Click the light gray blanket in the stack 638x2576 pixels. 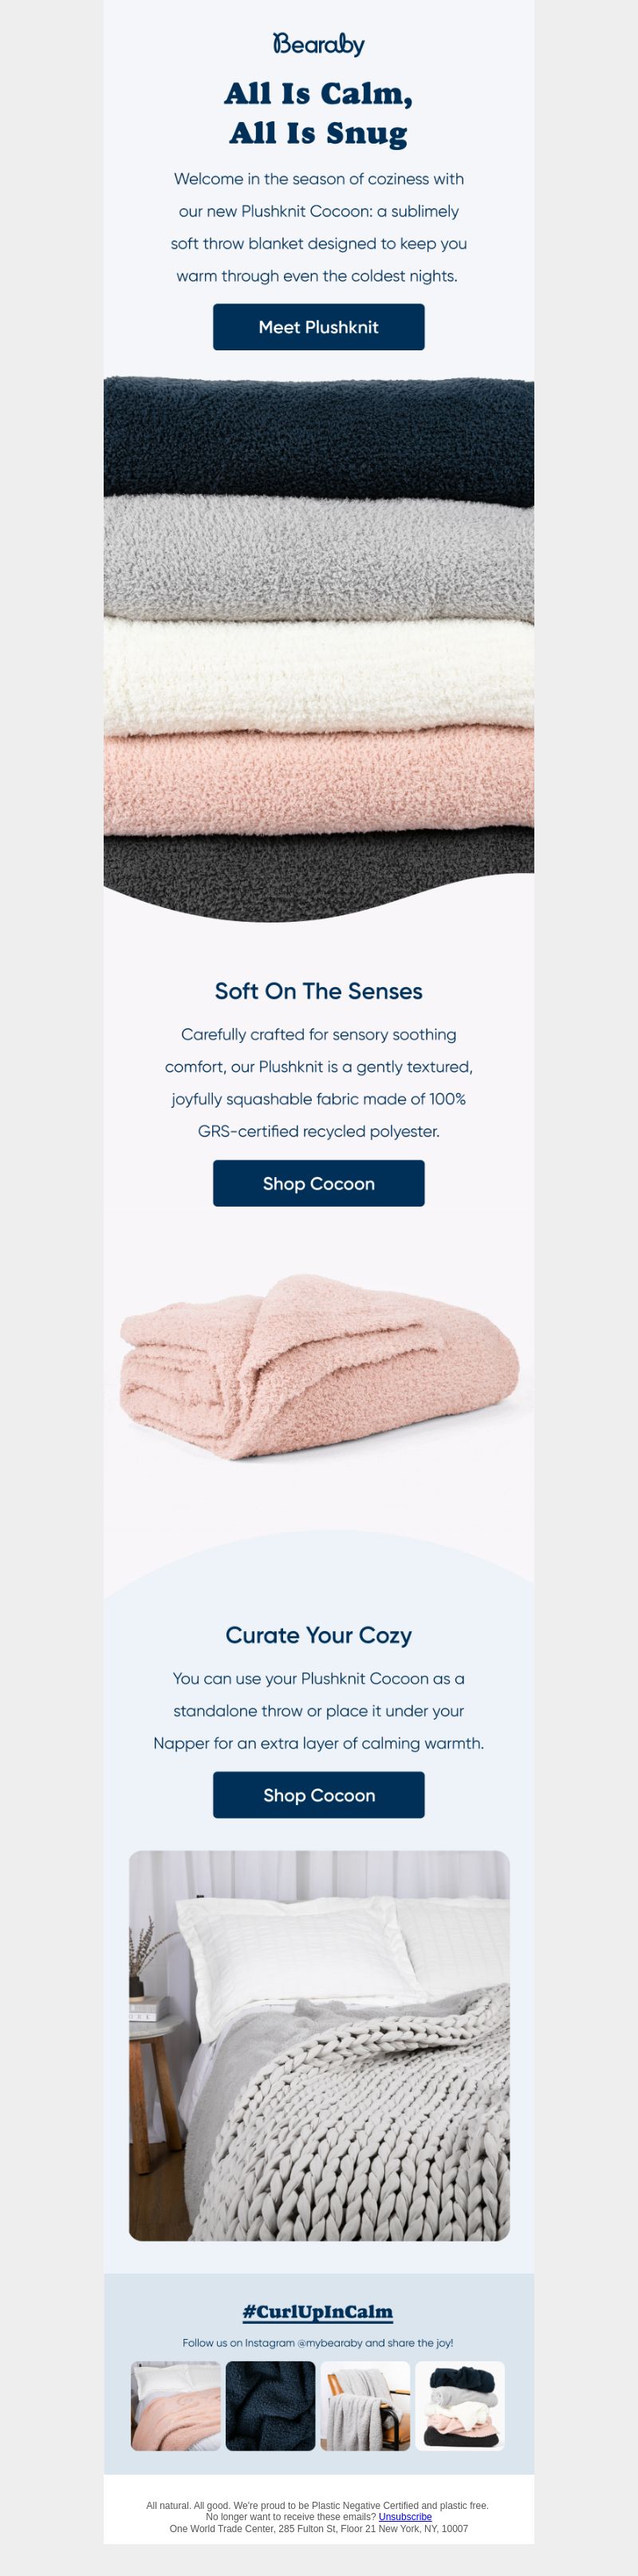[x=319, y=562]
